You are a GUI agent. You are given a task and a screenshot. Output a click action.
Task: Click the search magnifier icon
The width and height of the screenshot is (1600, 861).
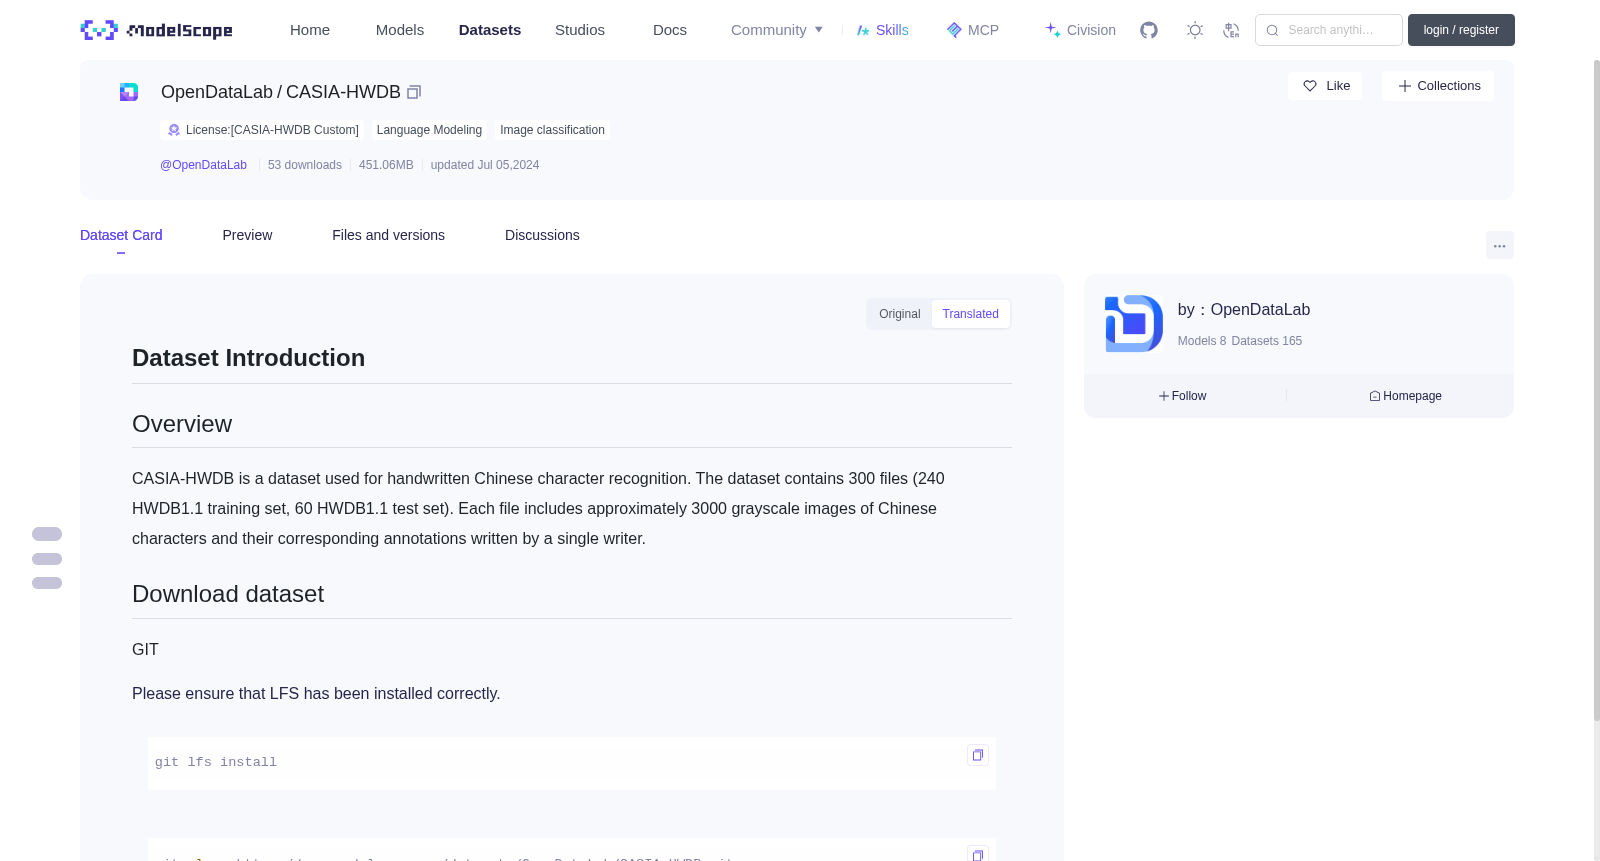point(1272,30)
